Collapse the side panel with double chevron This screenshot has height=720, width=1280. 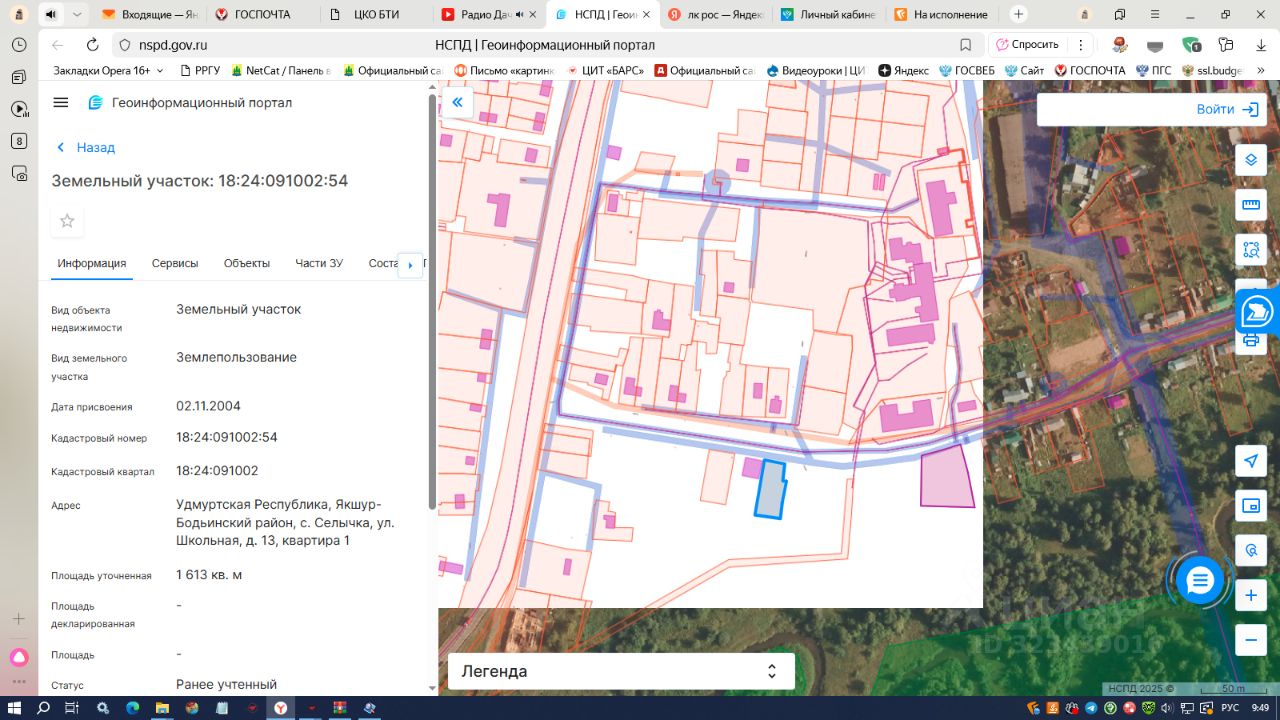pos(457,102)
